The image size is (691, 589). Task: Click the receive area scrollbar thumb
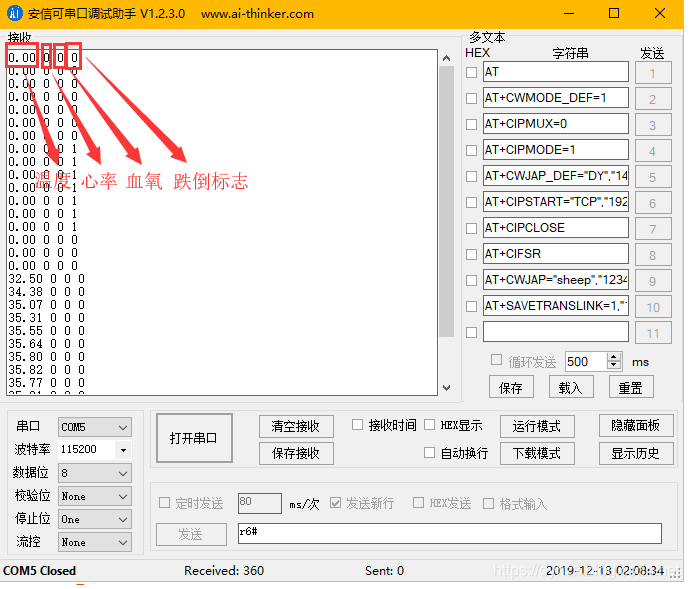446,201
